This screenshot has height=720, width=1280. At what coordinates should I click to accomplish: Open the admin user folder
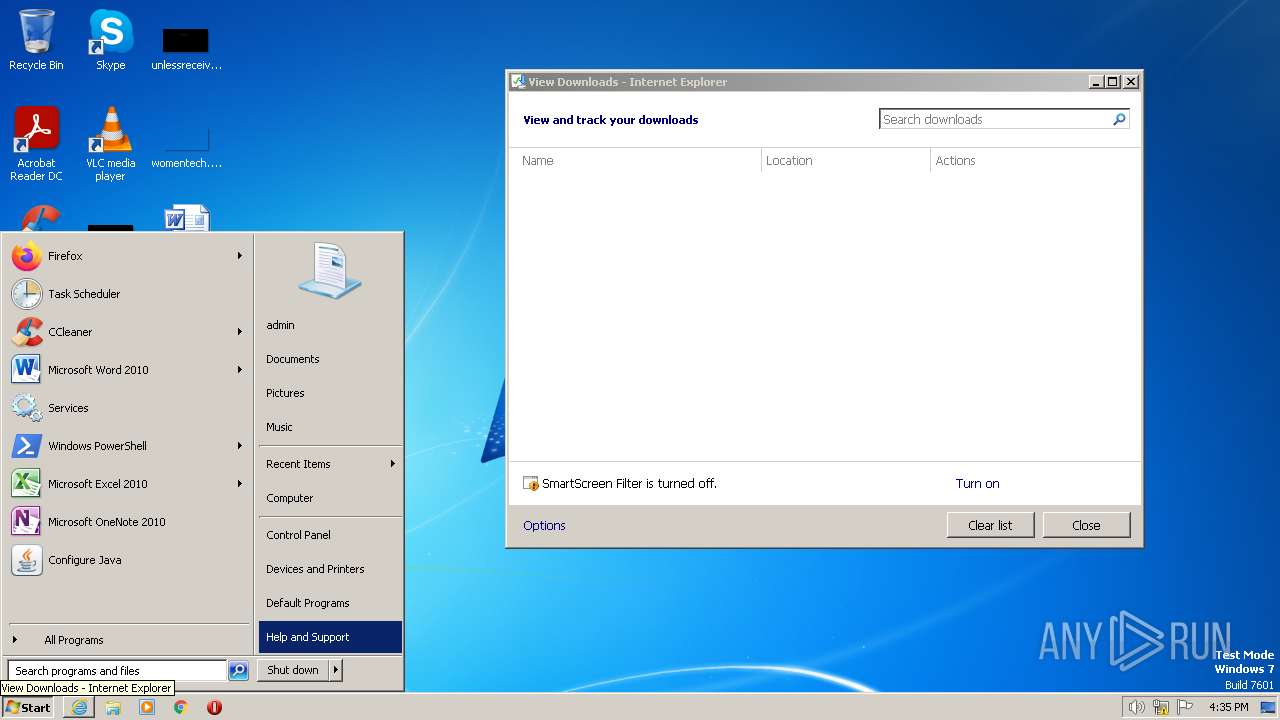[x=330, y=325]
